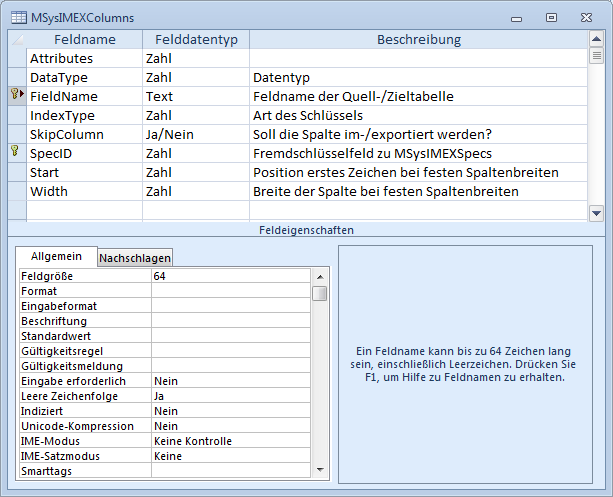Open the Ja/Nein data type for SkipColumn
This screenshot has height=497, width=613.
(x=195, y=135)
